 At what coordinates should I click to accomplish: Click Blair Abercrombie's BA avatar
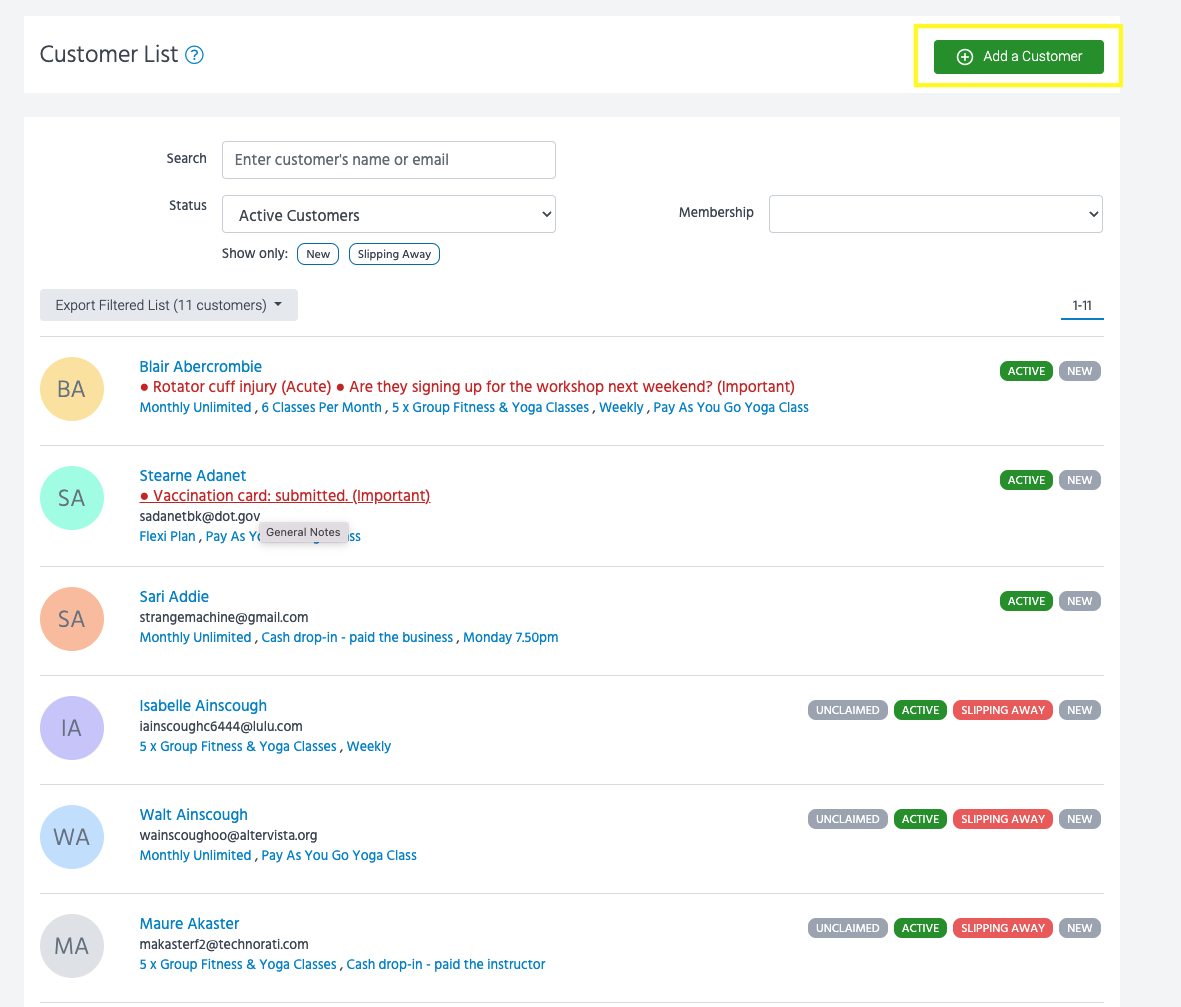pos(72,389)
